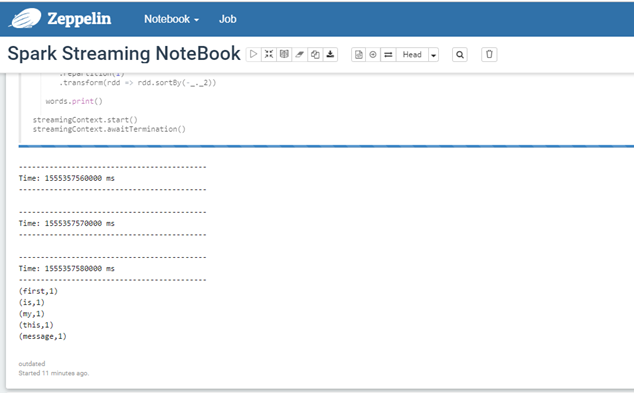Click the (is,1) output row
Viewport: 634px width, 393px height.
pos(32,302)
